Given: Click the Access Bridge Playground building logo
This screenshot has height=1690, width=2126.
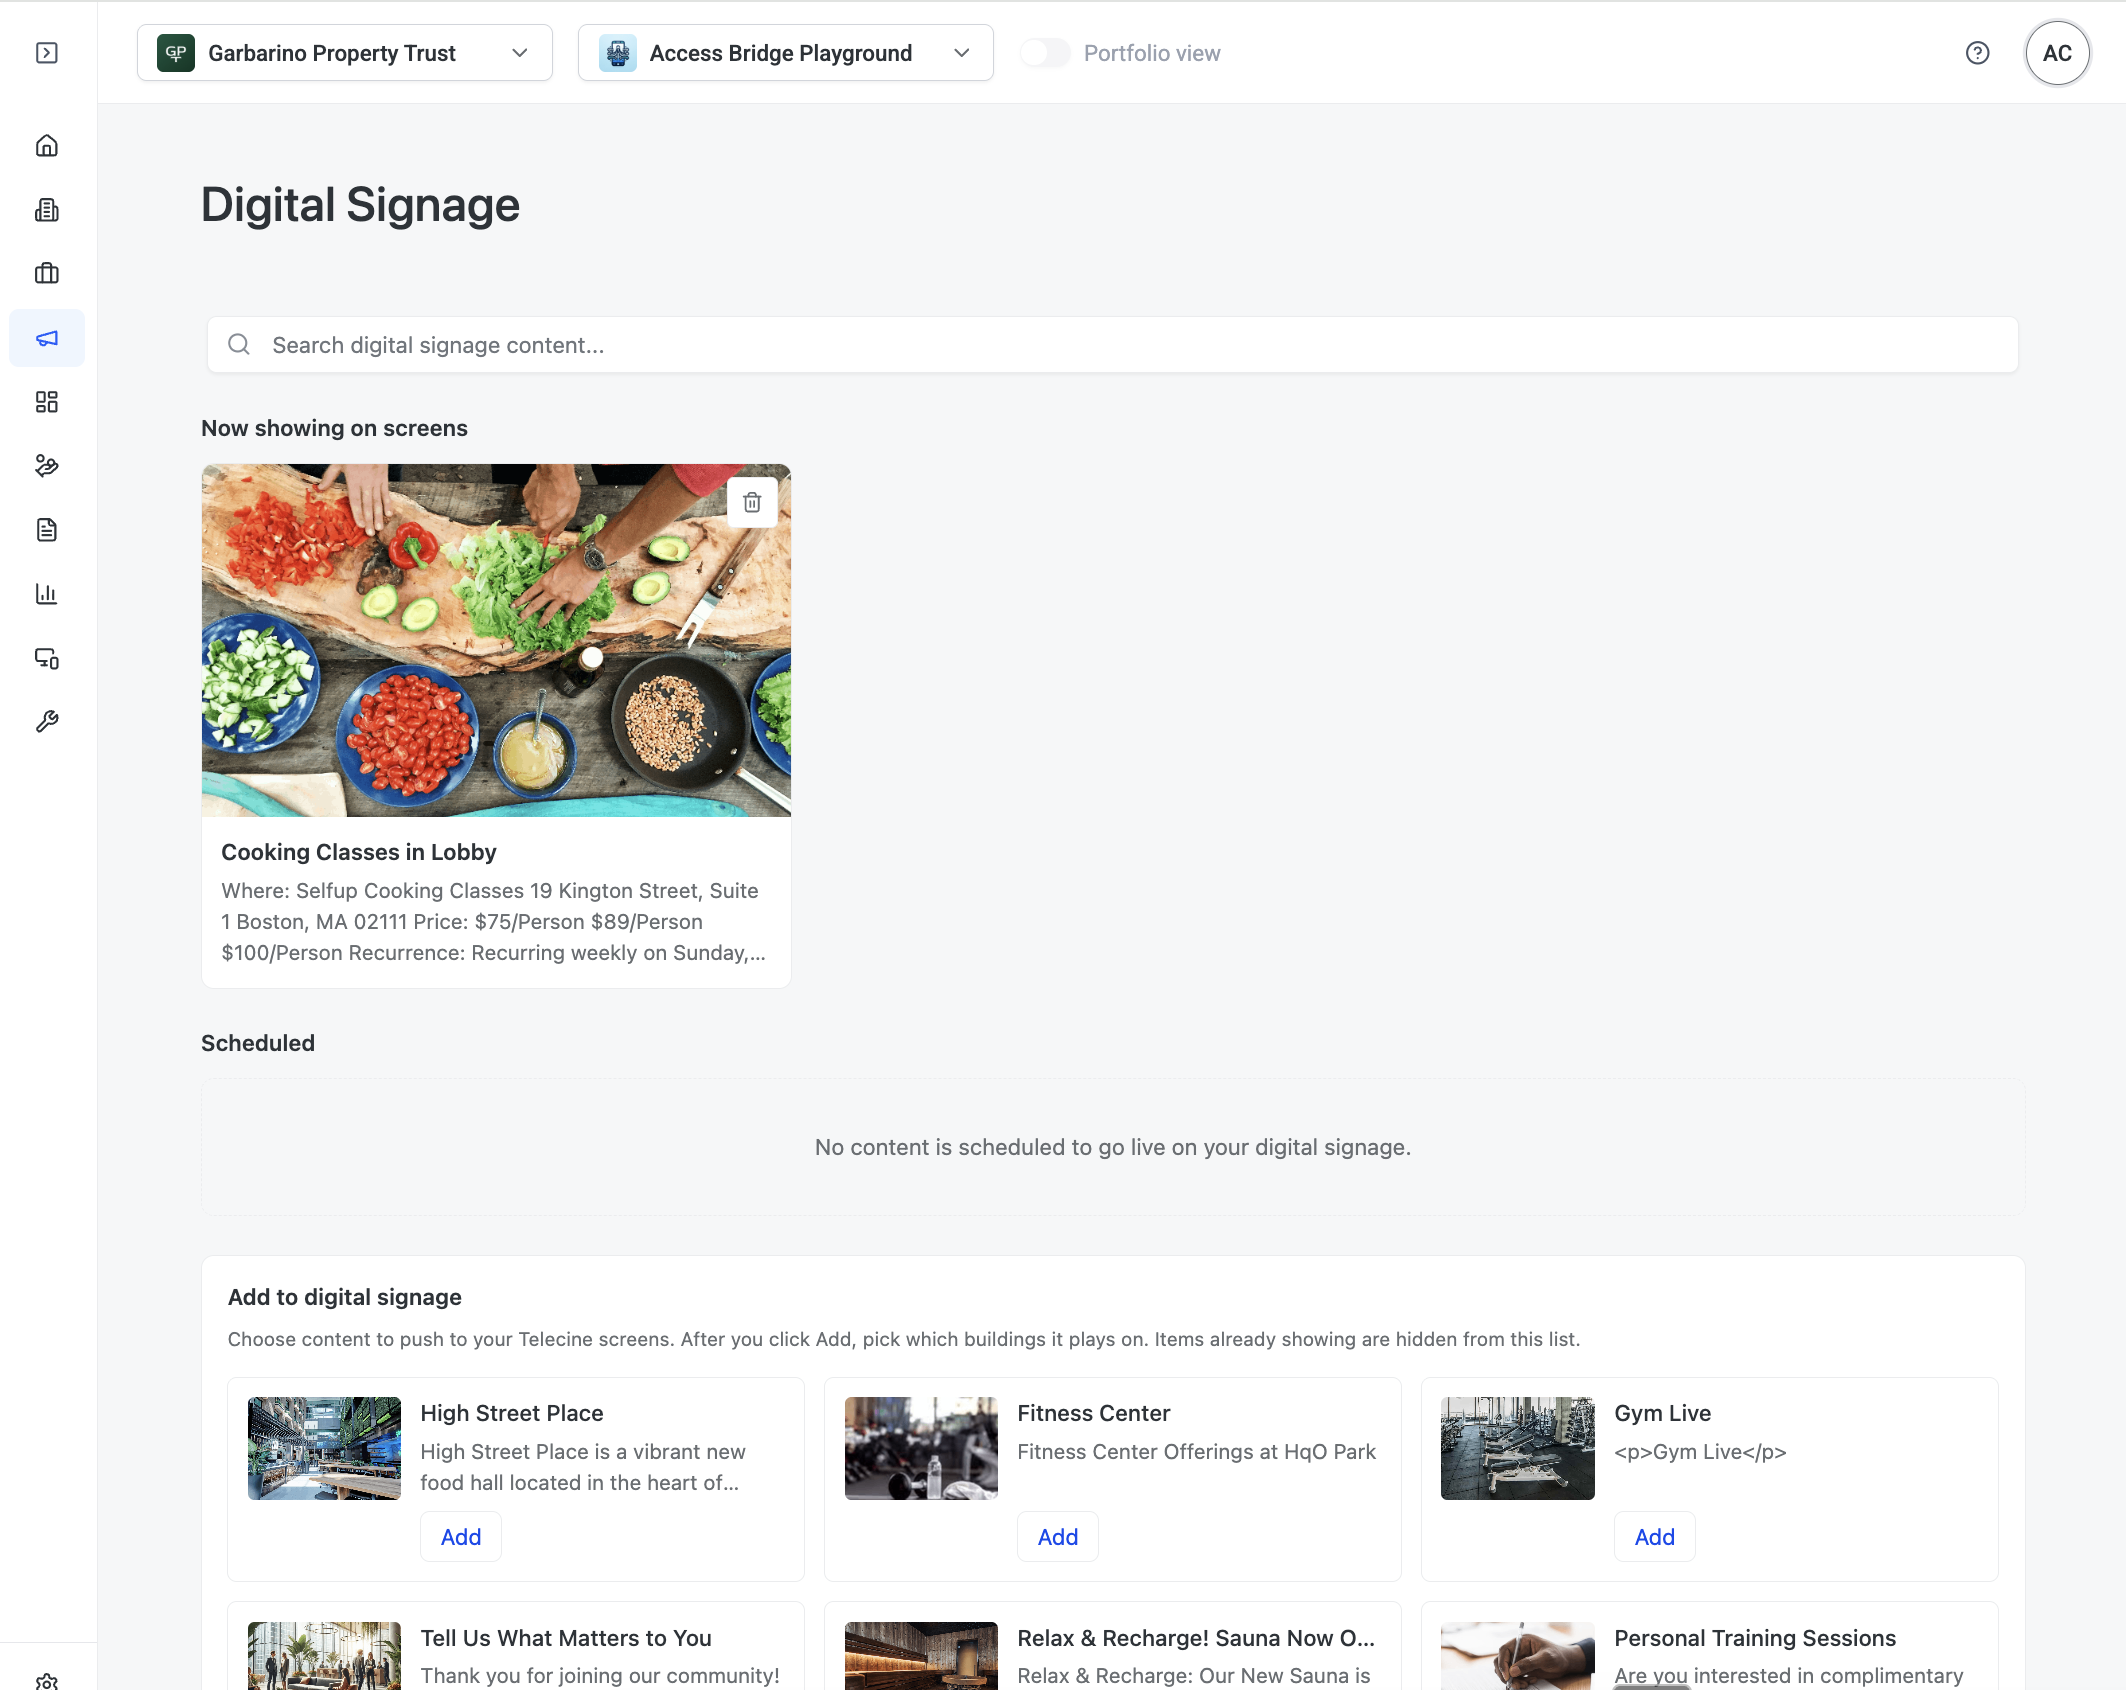Looking at the screenshot, I should click(618, 53).
